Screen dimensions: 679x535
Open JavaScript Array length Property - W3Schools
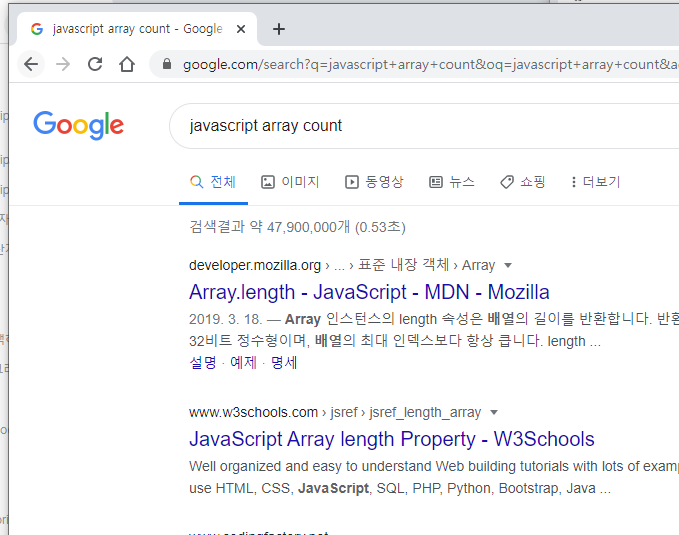click(x=391, y=439)
